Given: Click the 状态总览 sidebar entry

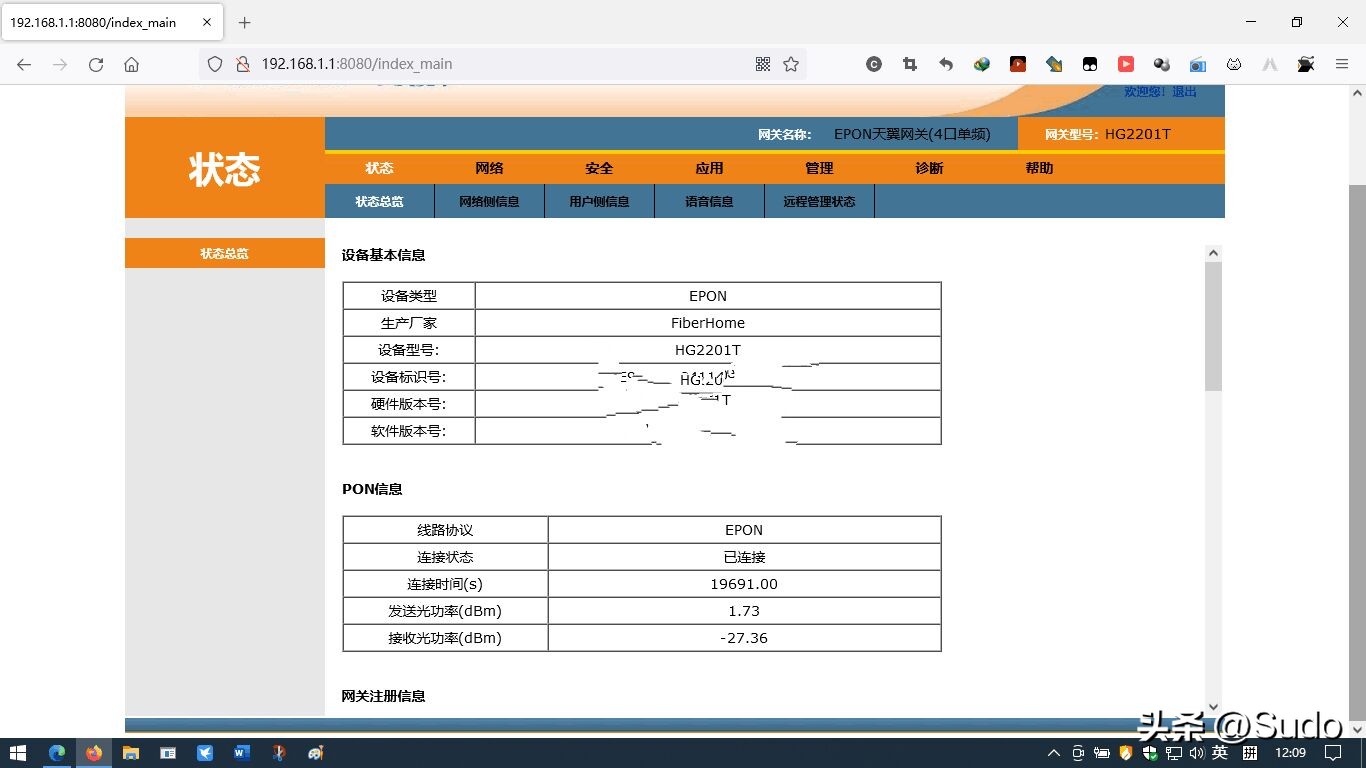Looking at the screenshot, I should click(224, 253).
